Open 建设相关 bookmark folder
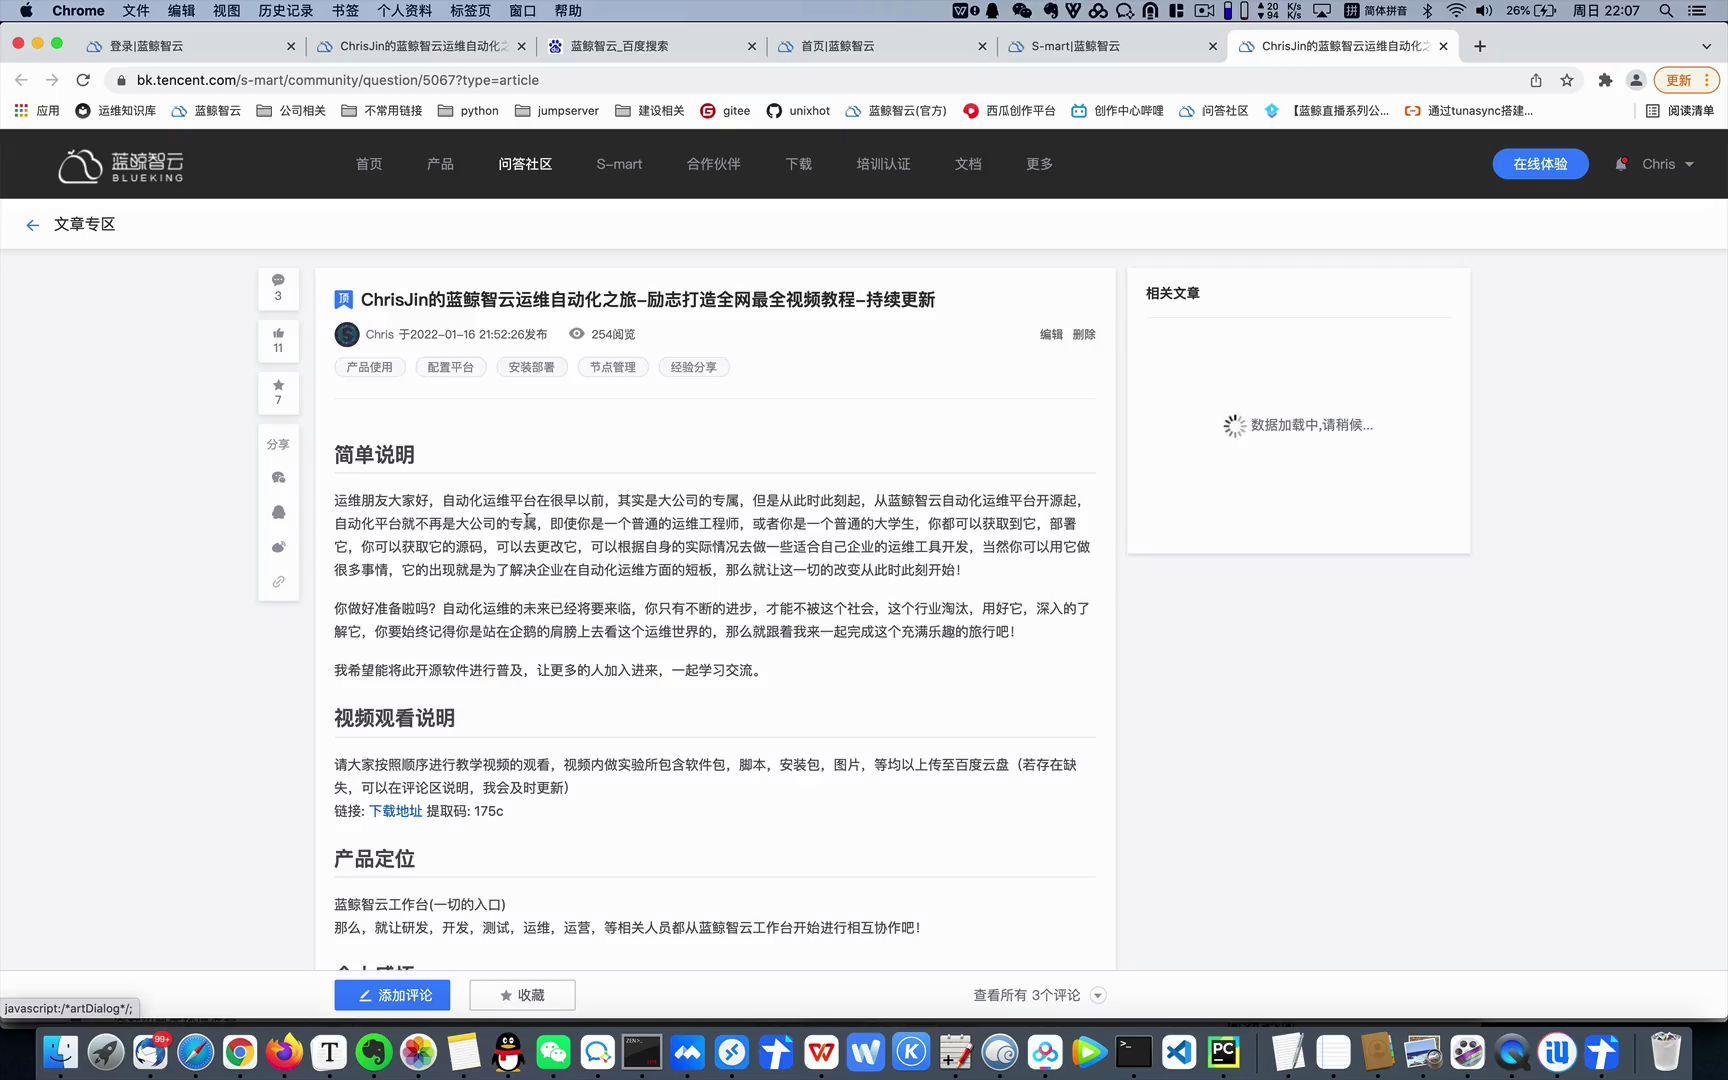 click(650, 111)
